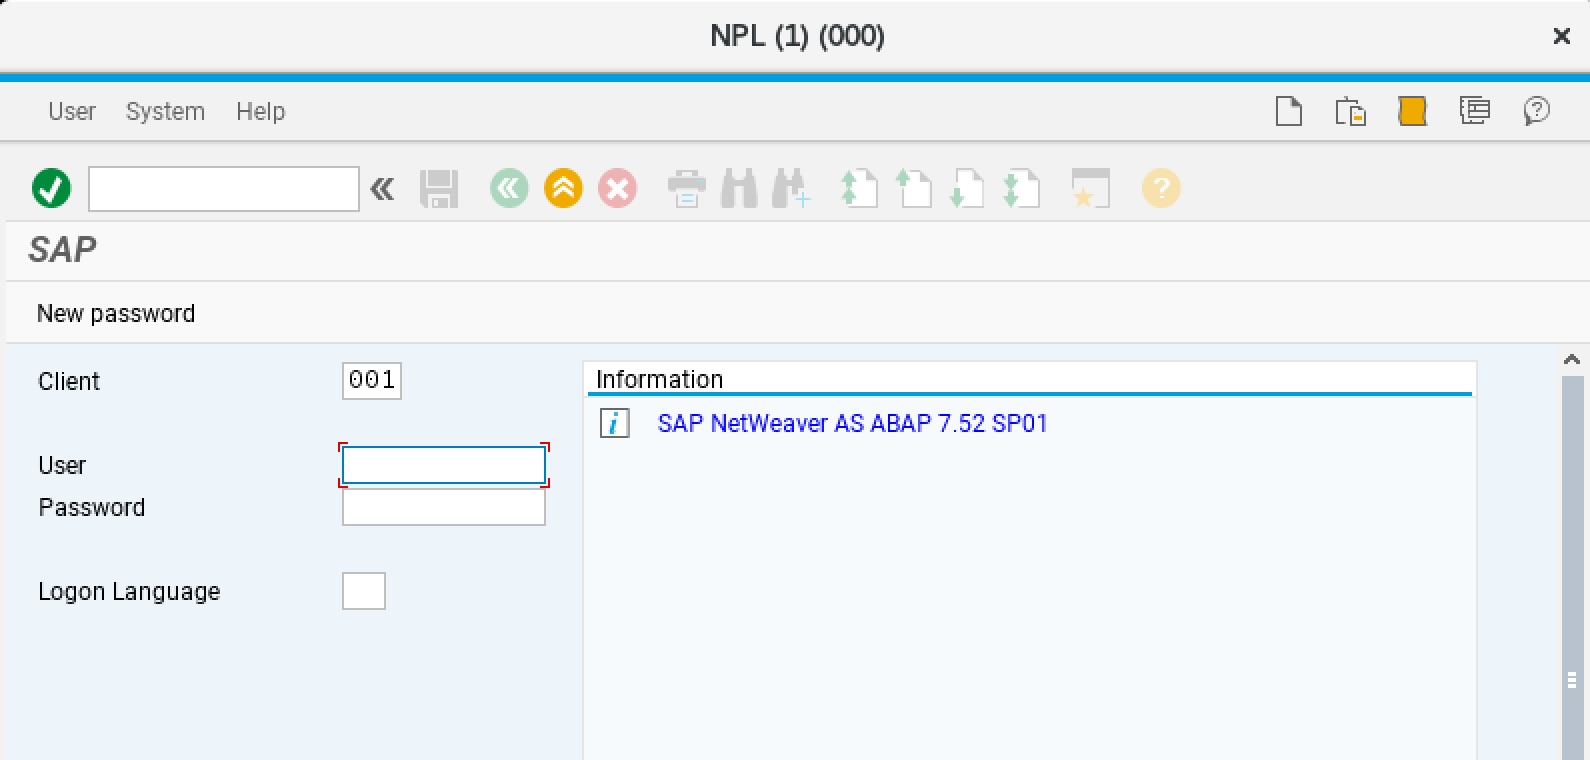Image resolution: width=1590 pixels, height=760 pixels.
Task: Click the vertical scrollbar thumb
Action: [x=1572, y=567]
